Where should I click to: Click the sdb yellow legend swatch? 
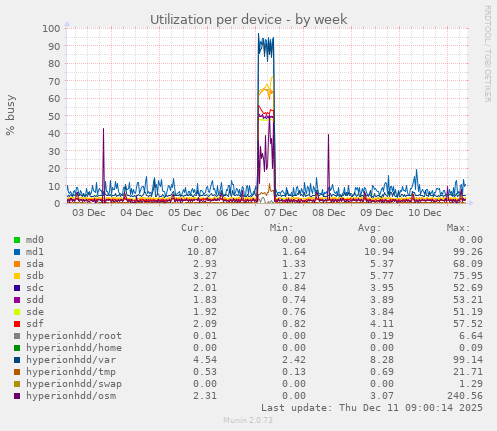tap(17, 276)
